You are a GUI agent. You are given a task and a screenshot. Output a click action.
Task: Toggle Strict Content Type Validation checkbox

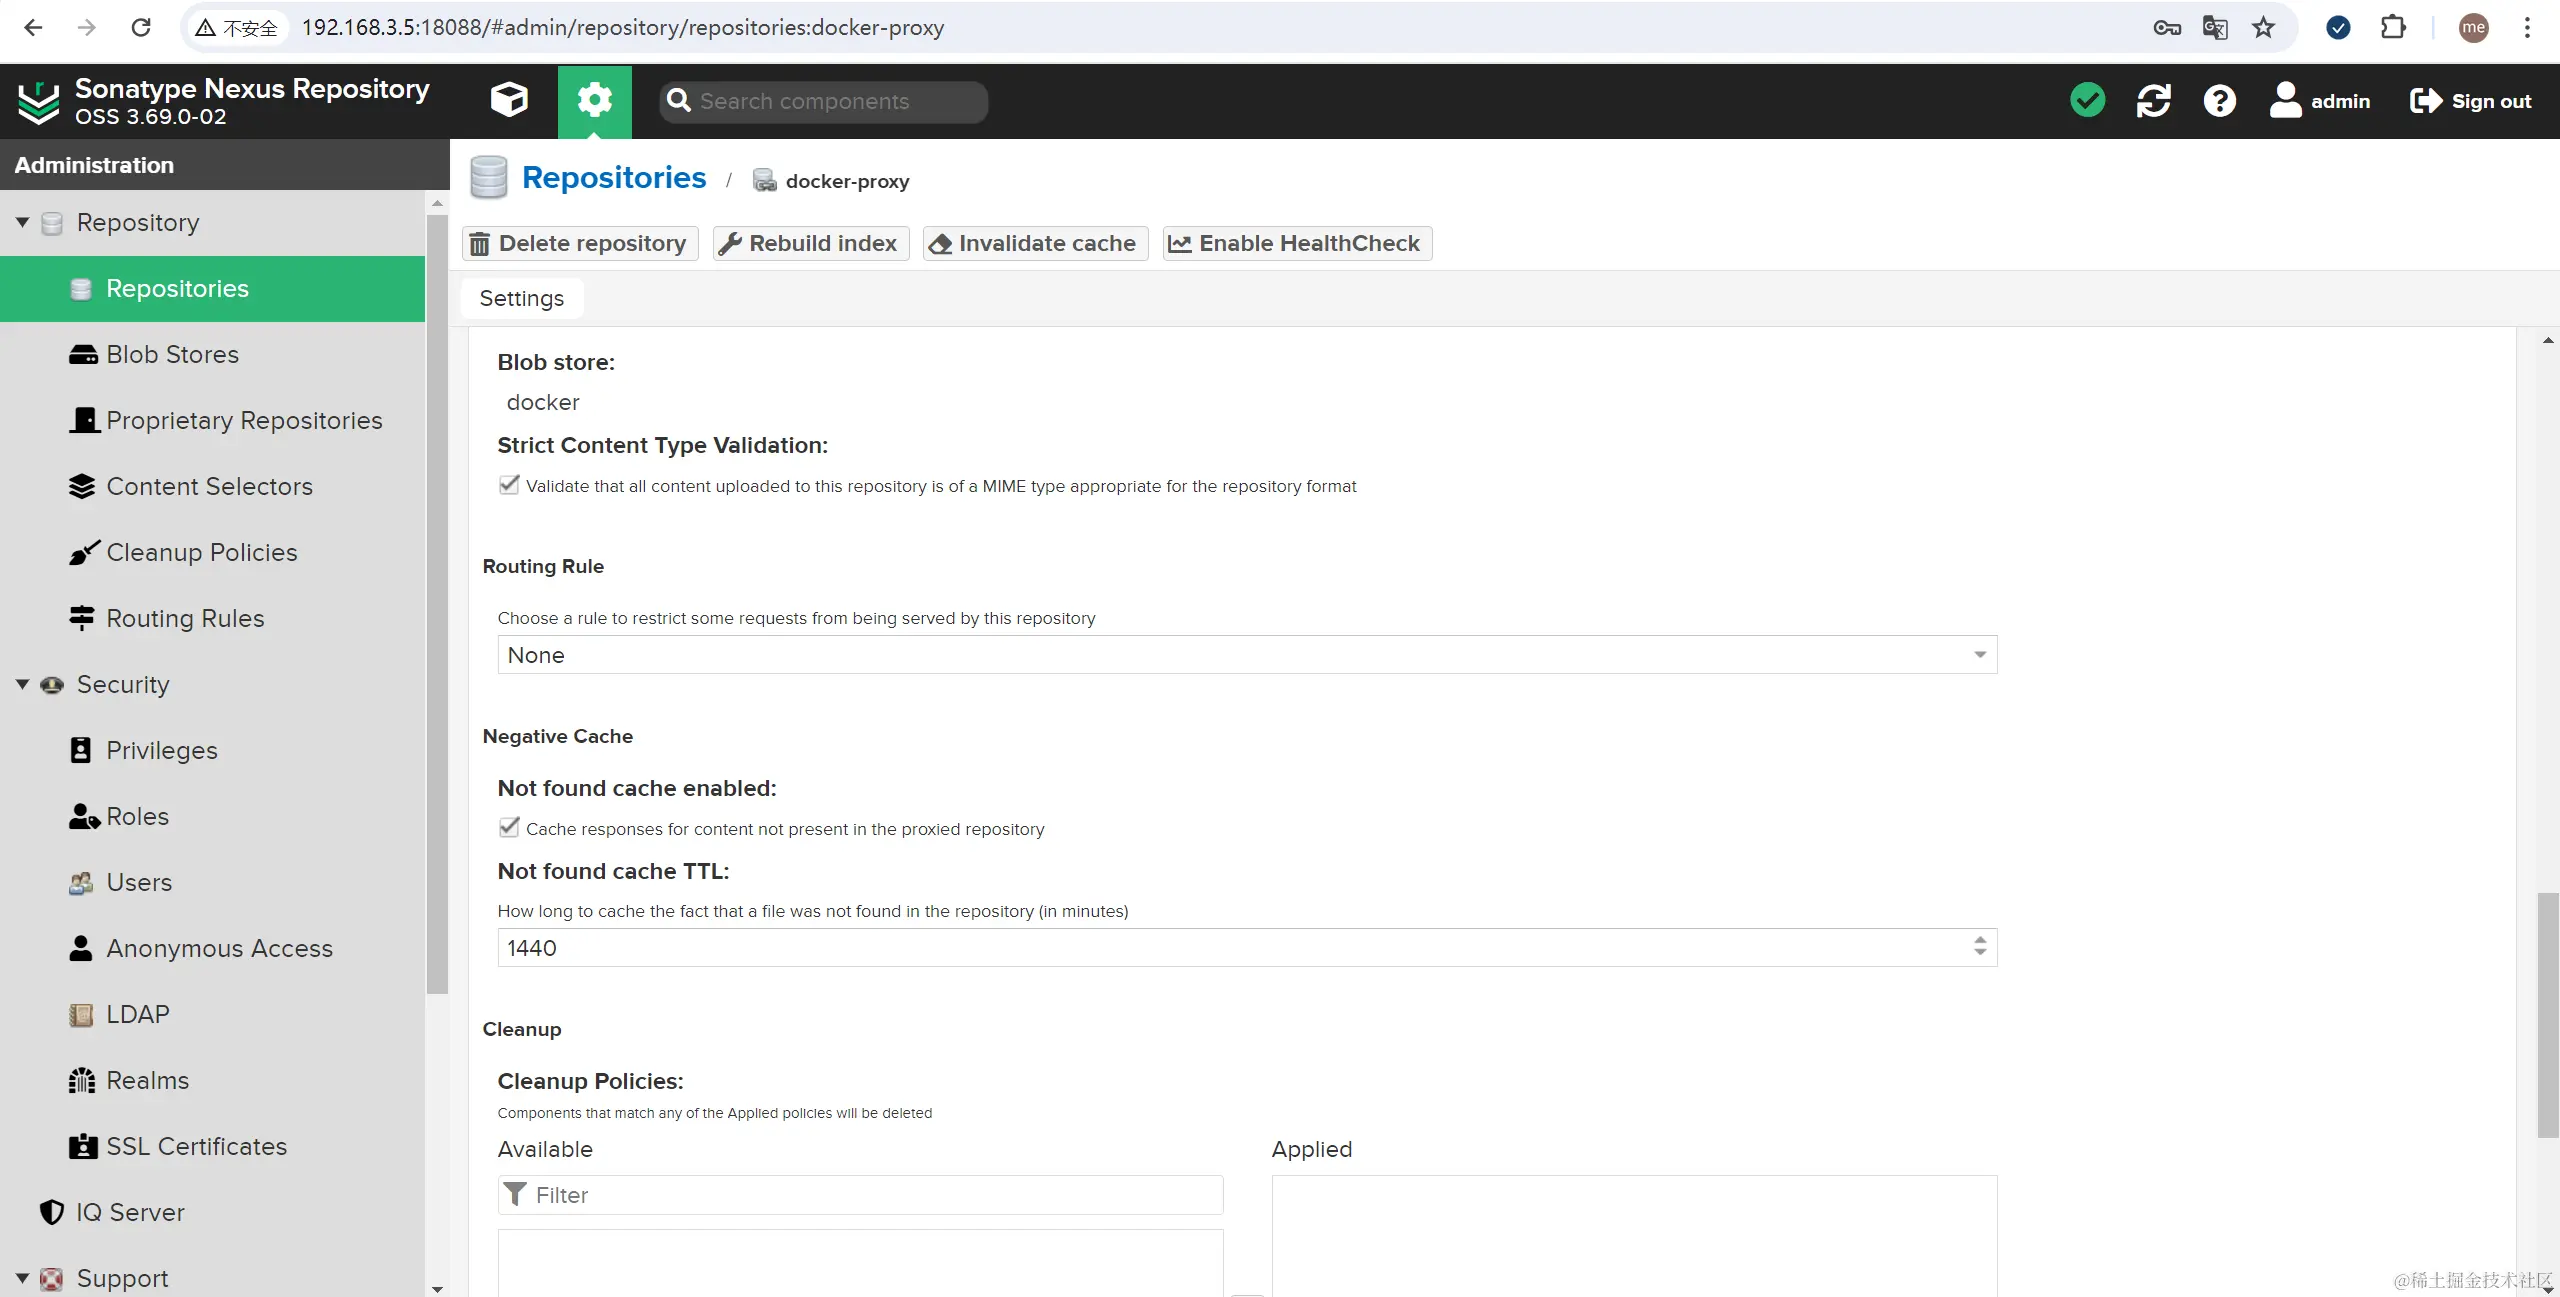(x=509, y=485)
